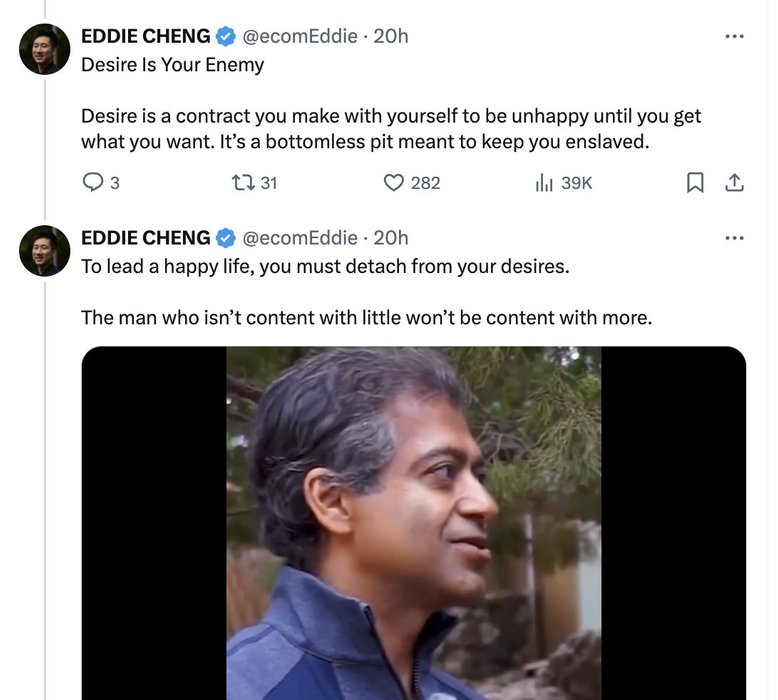Screen dimensions: 778x700
Task: Click the repost icon showing 31
Action: (x=244, y=183)
